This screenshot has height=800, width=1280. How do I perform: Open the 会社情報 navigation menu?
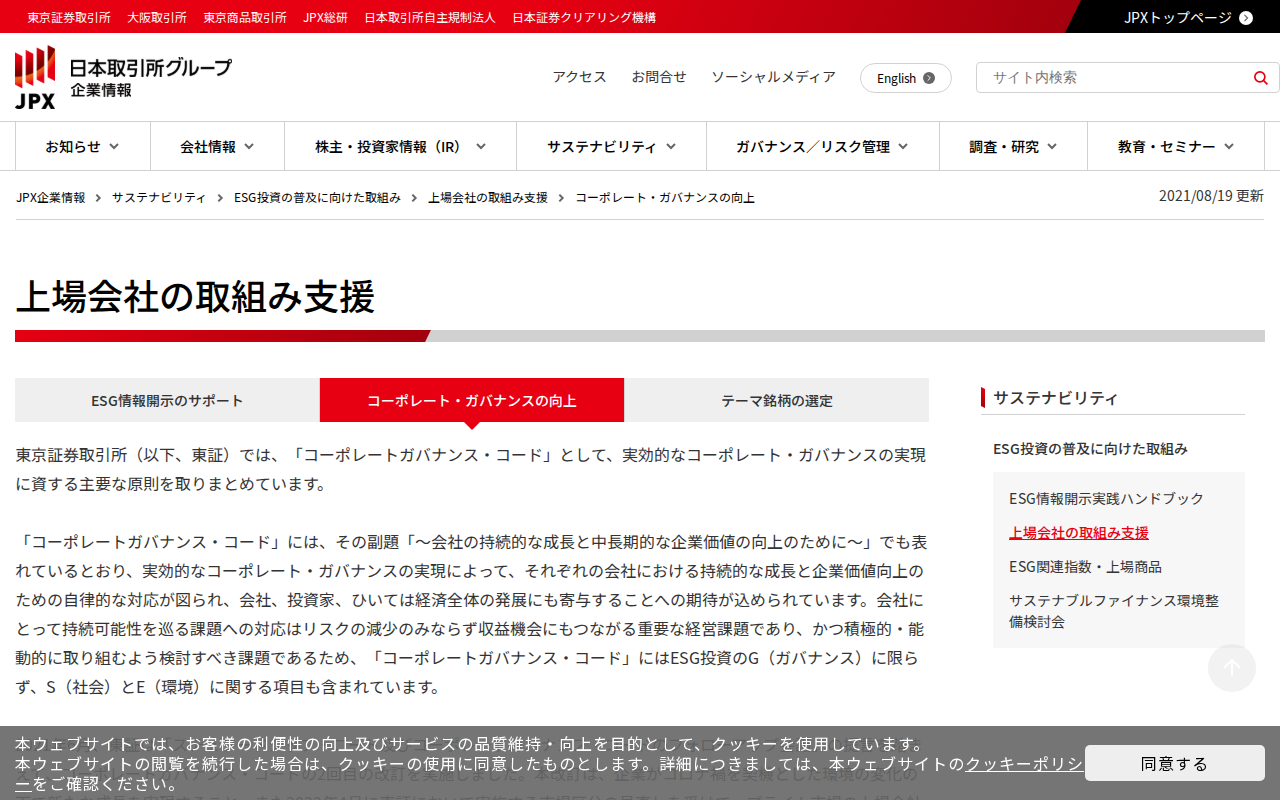click(x=218, y=147)
